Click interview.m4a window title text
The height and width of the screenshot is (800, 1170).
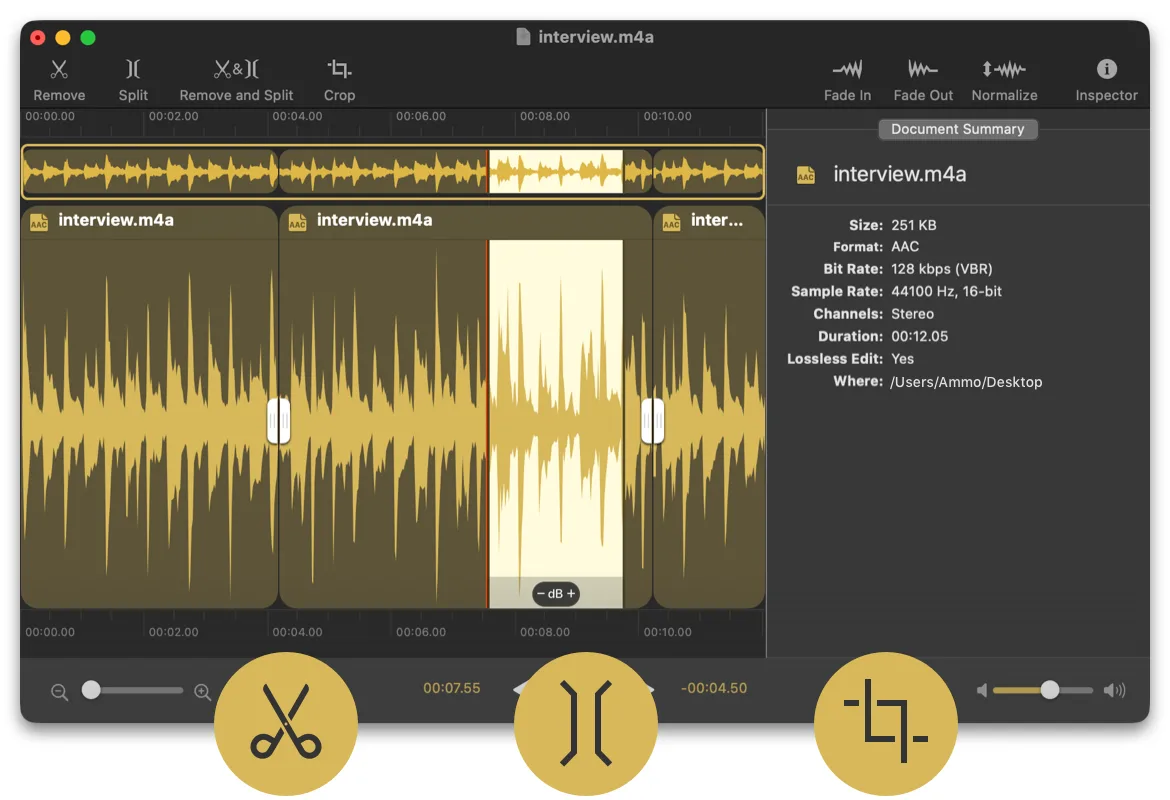tap(595, 37)
